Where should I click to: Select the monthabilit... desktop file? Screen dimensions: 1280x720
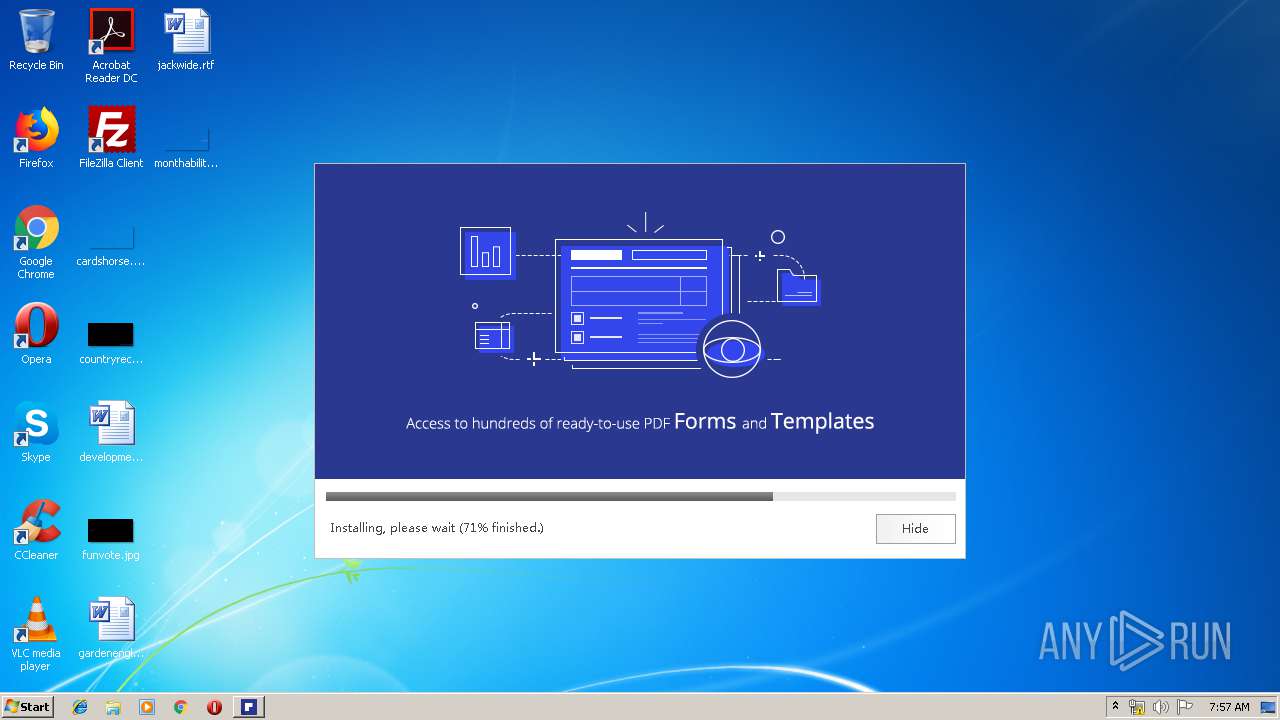coord(186,148)
